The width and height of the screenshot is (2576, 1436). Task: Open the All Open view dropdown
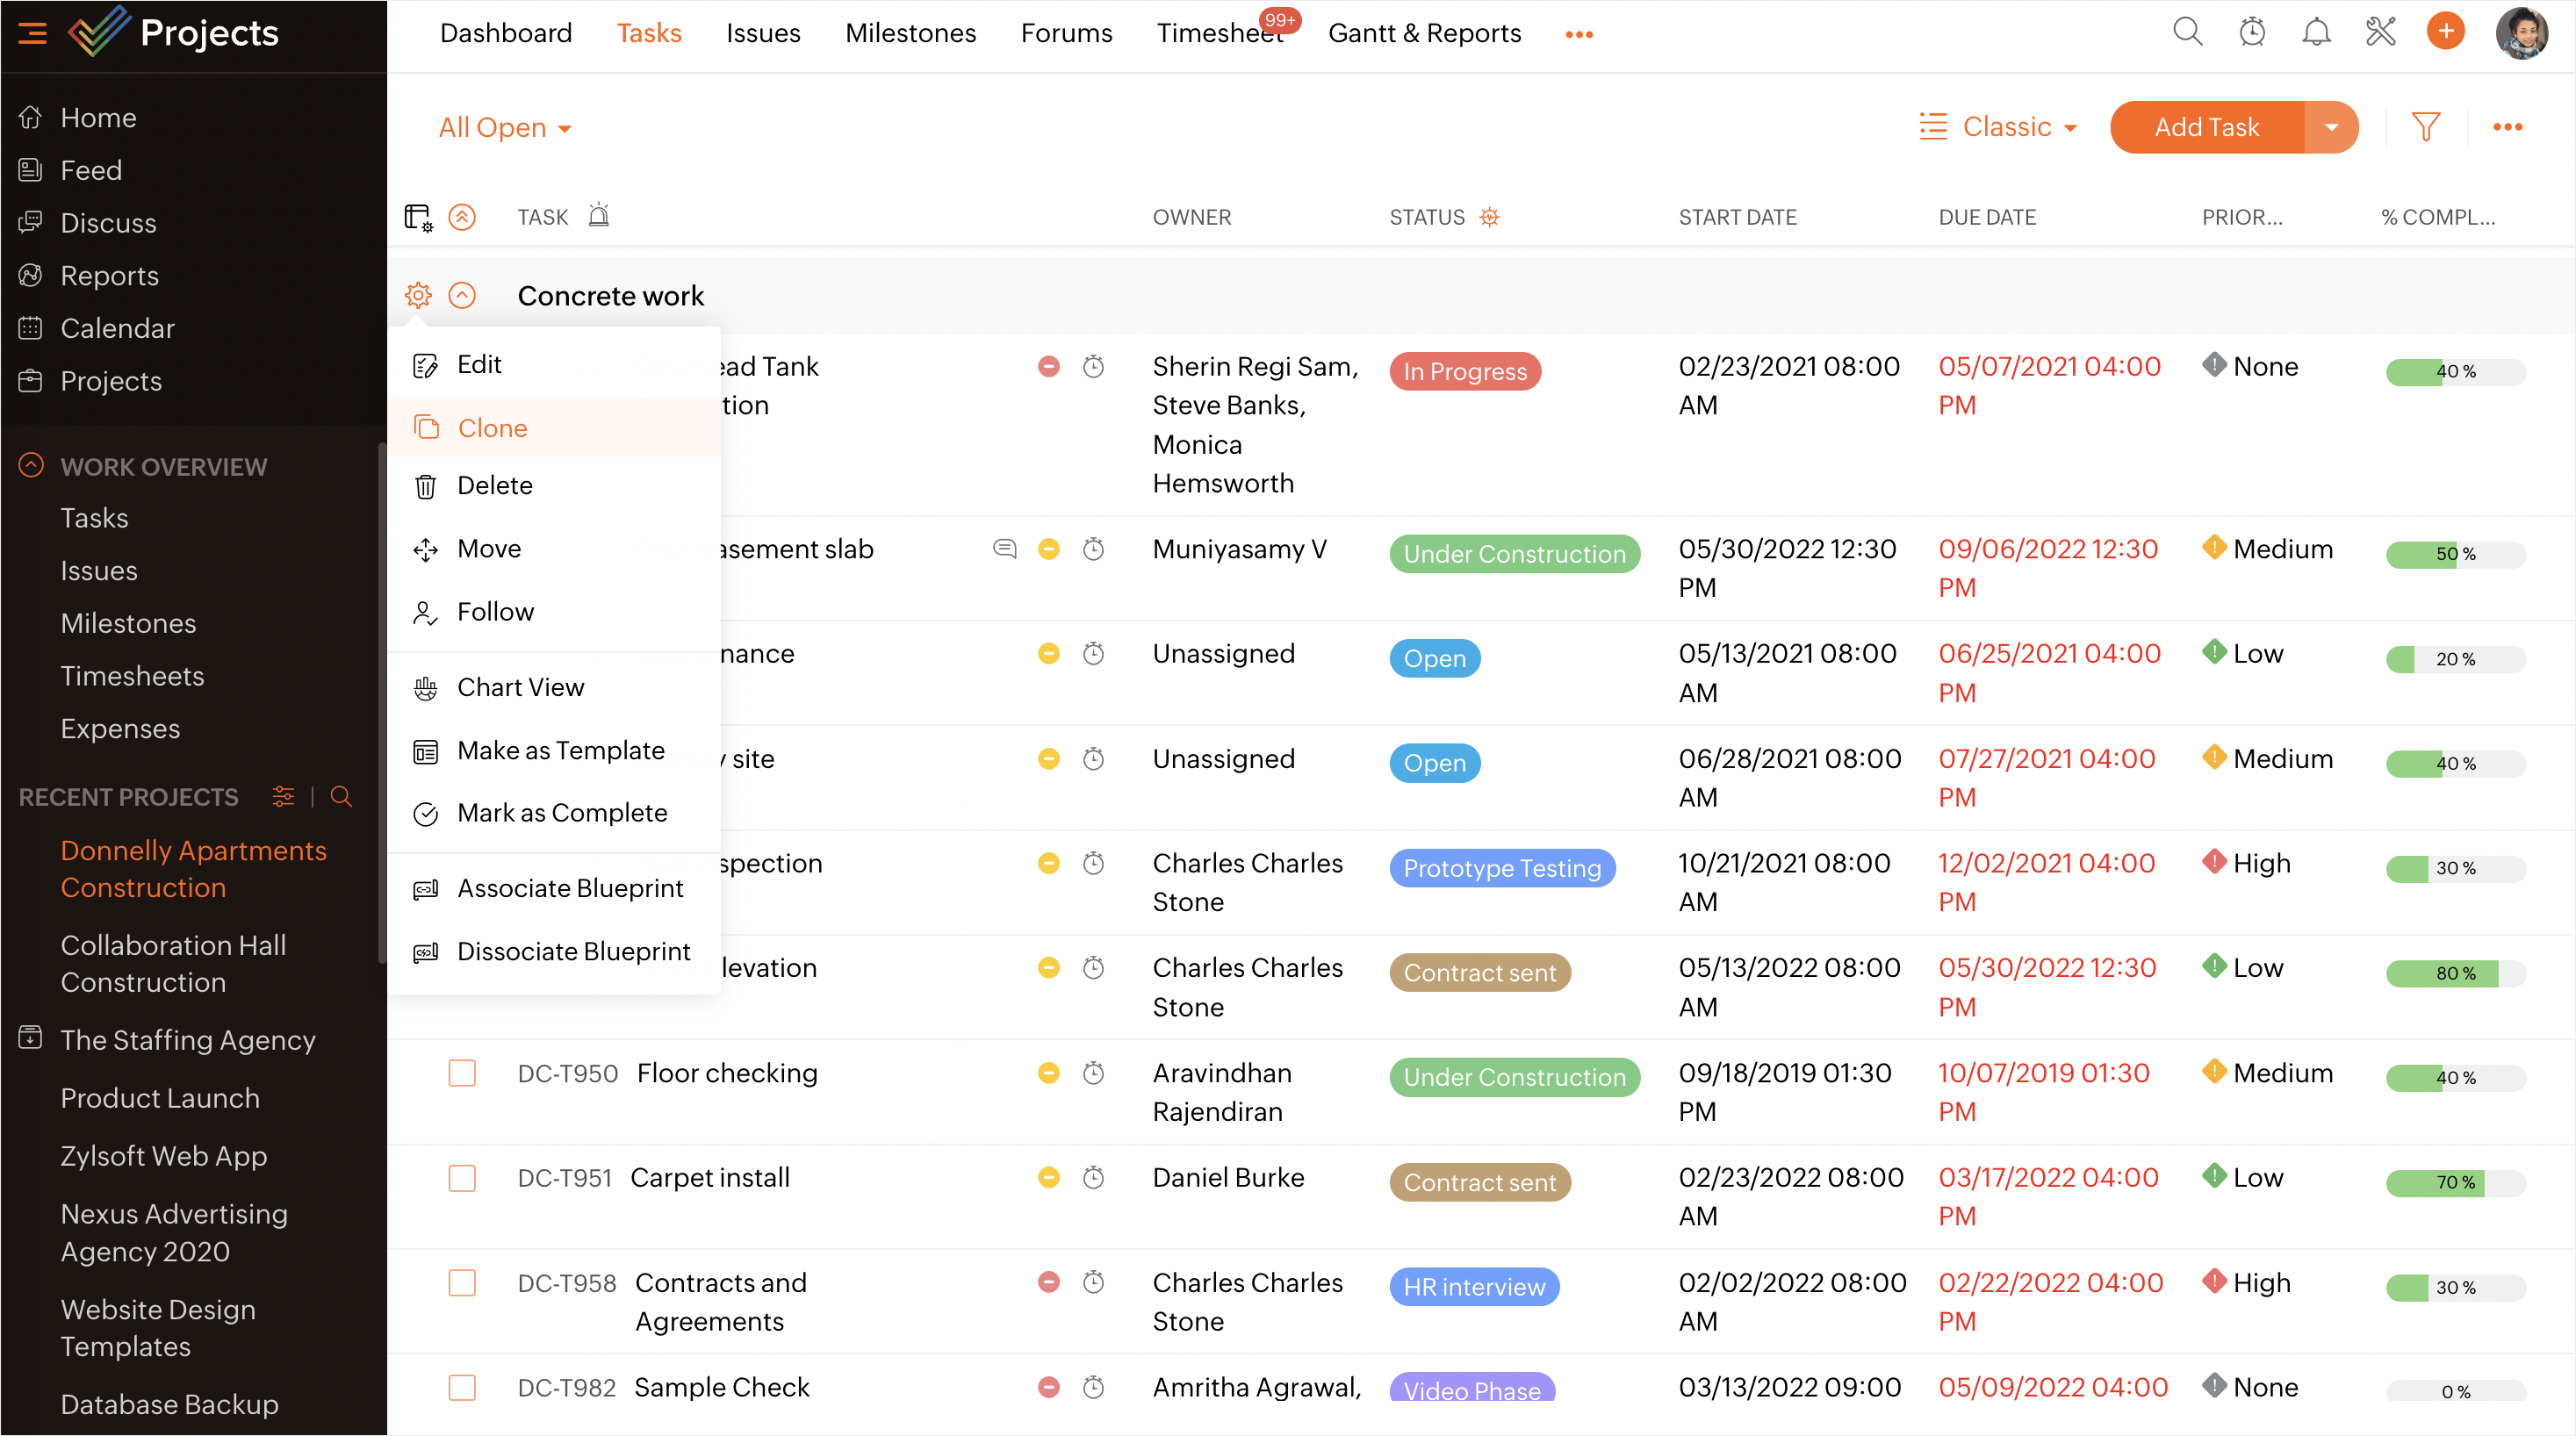505,128
